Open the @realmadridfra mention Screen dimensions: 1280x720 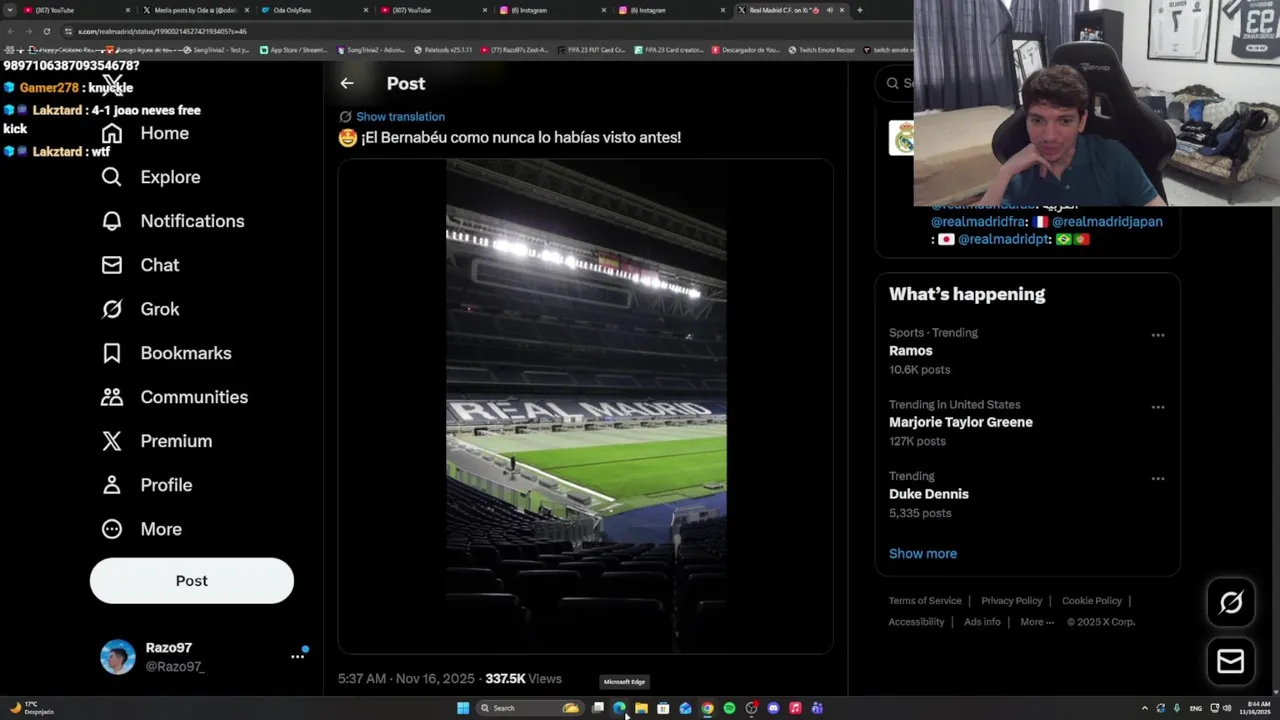(x=979, y=222)
